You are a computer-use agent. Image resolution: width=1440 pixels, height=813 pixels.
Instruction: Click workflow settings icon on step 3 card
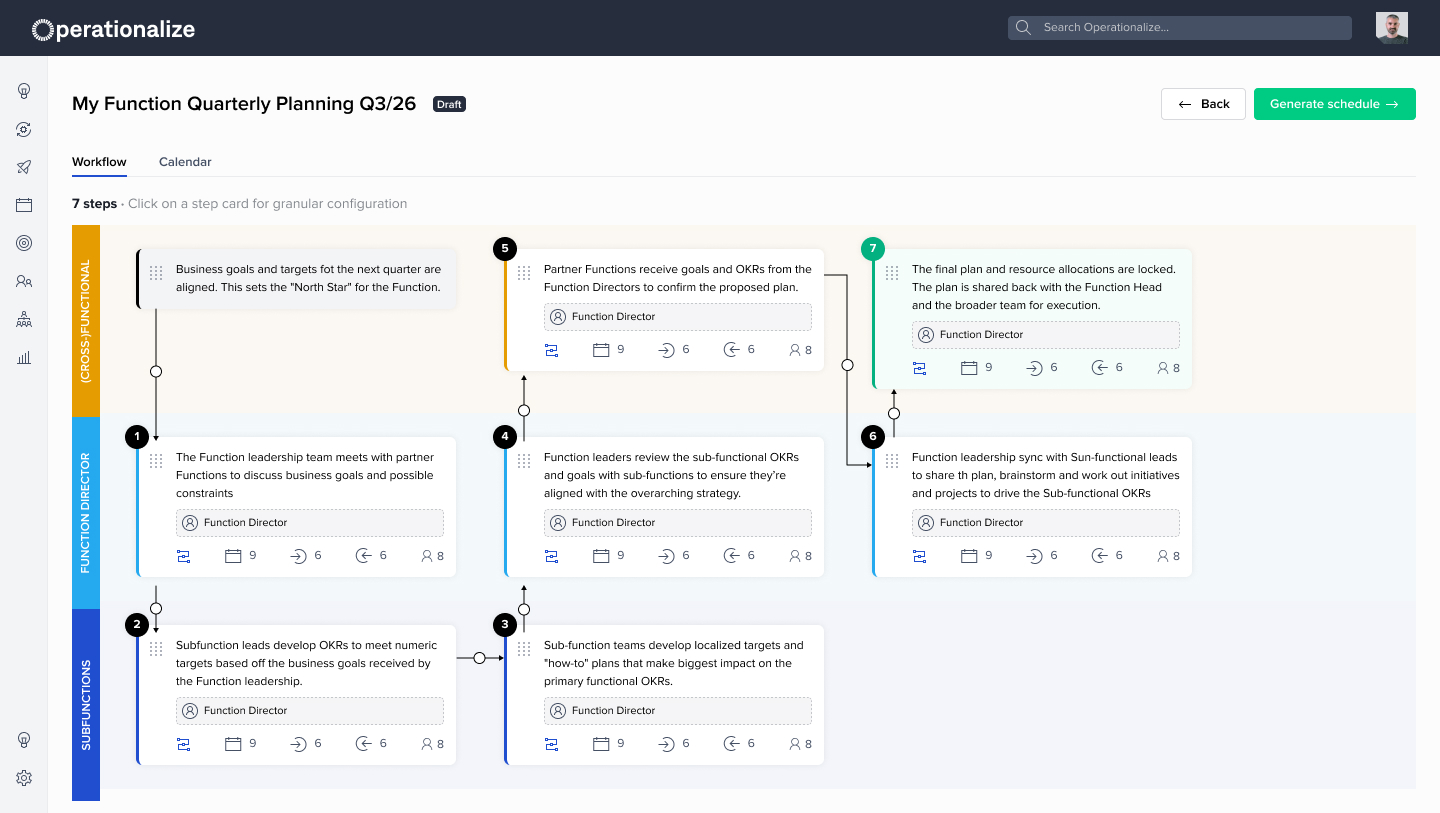tap(551, 744)
